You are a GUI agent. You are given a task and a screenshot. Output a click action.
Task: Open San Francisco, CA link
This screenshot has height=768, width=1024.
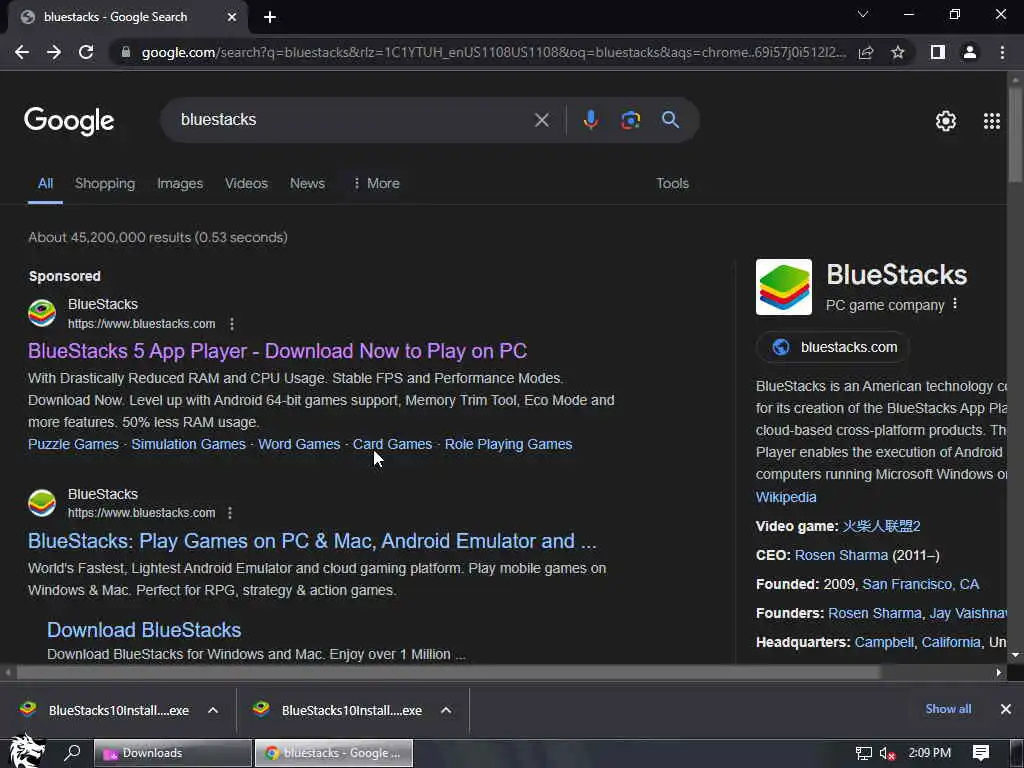pos(921,584)
